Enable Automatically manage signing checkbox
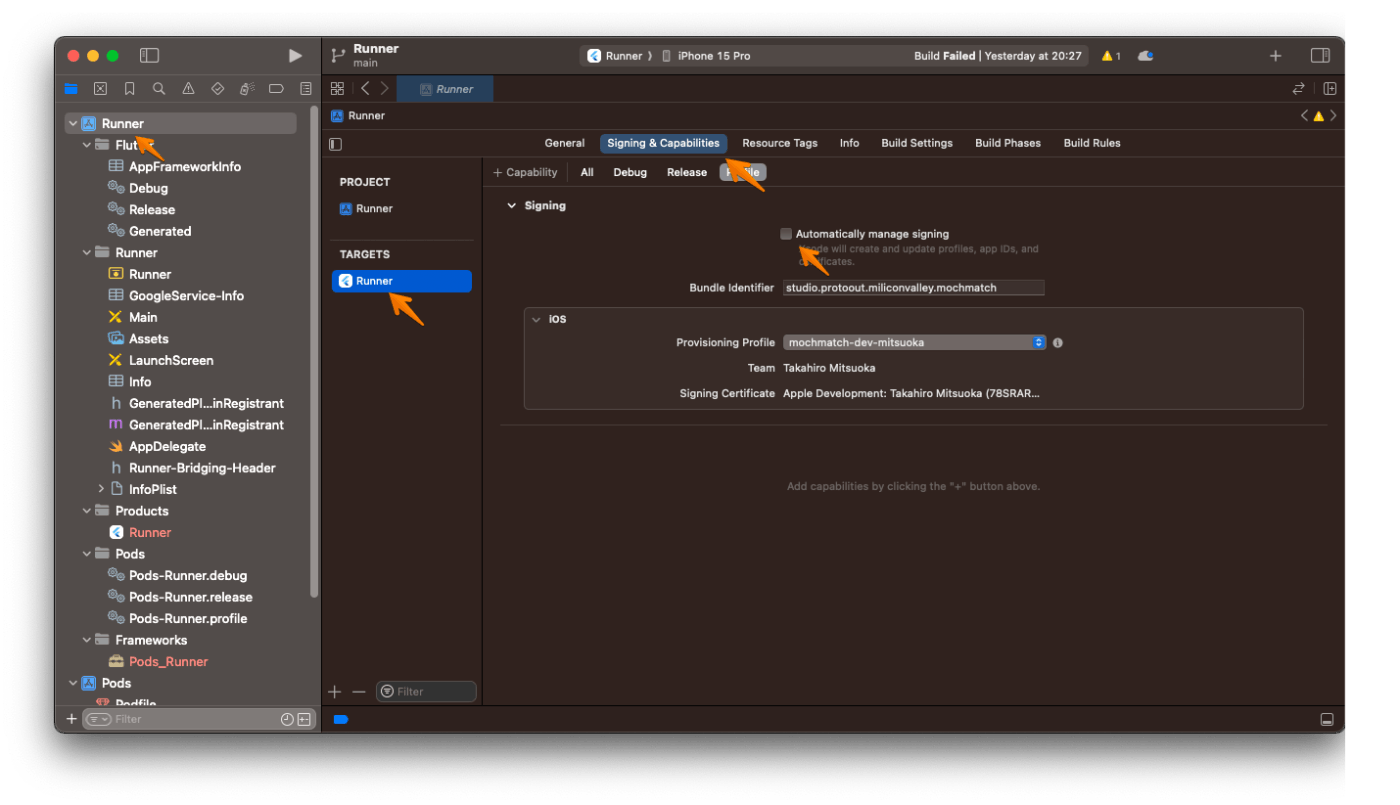 [x=786, y=234]
